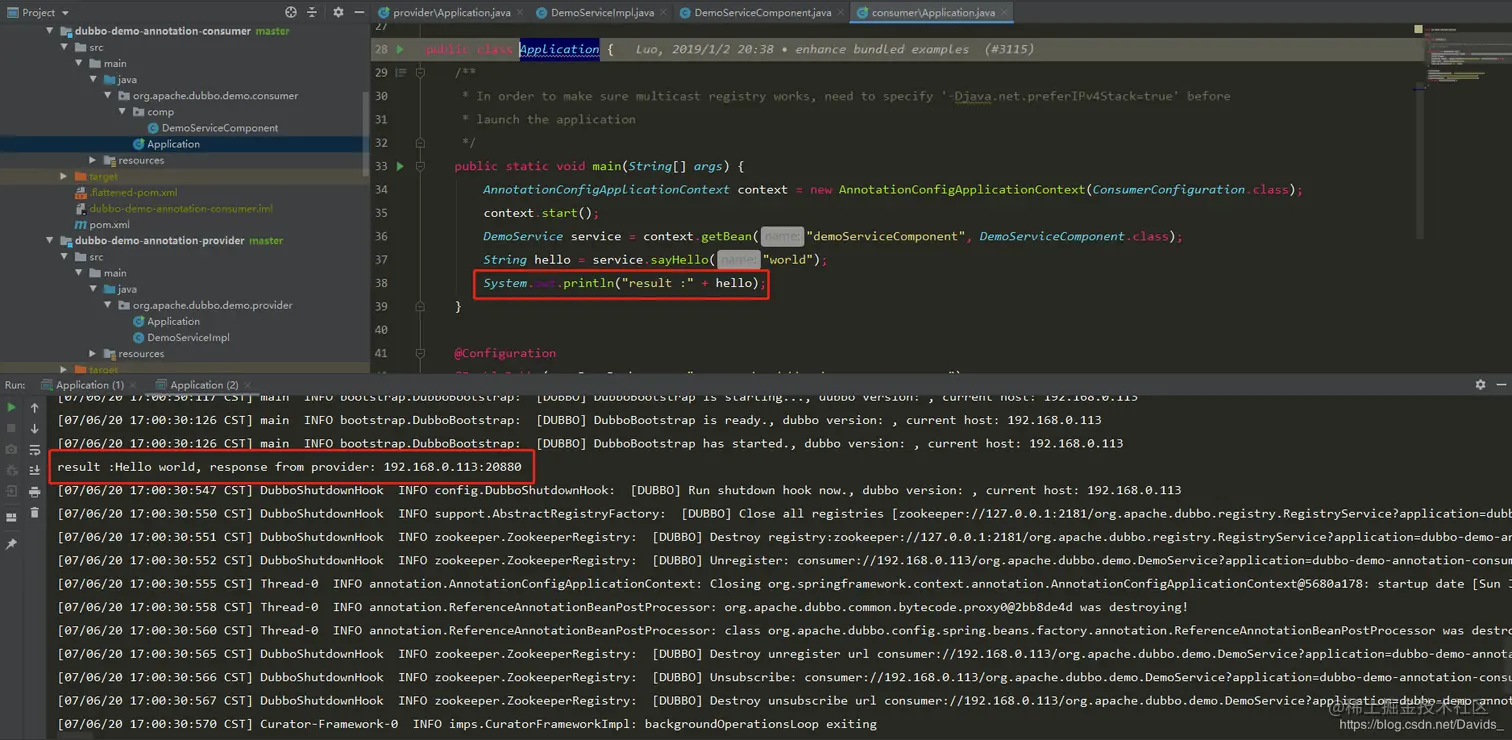Click AnnotationConfigApplicationContext type on line 34
The width and height of the screenshot is (1512, 740).
pyautogui.click(x=606, y=189)
